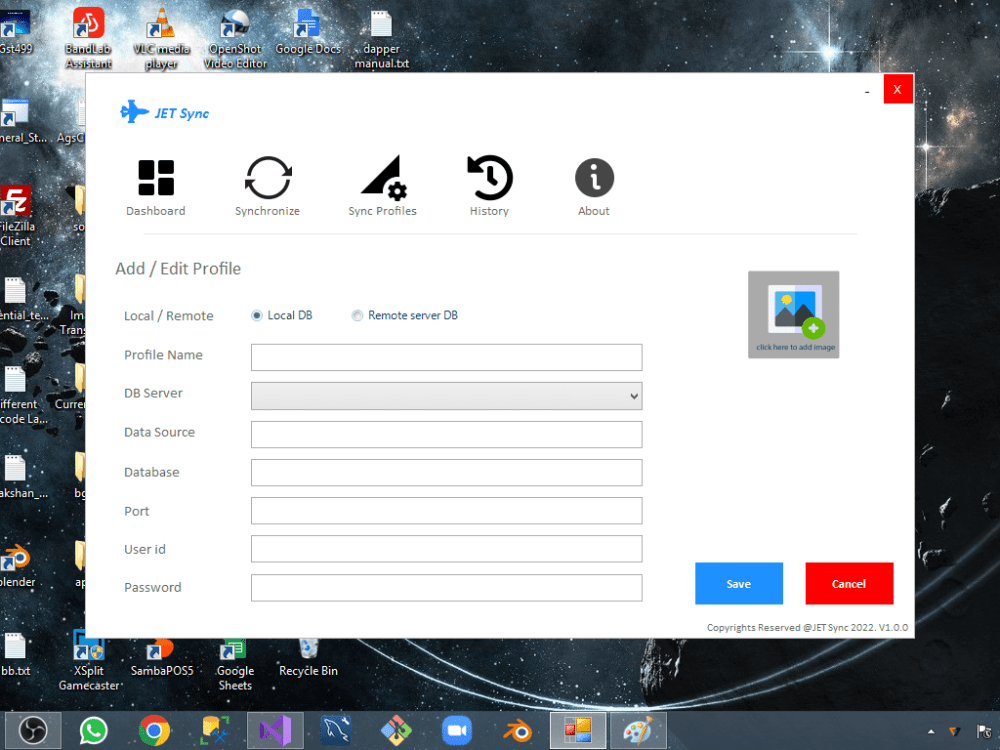
Task: Open OBS Studio from taskbar
Action: pos(33,730)
